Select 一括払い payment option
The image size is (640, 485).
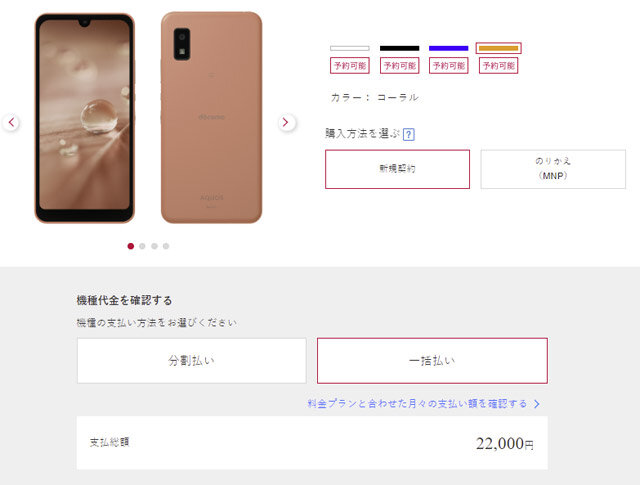coord(432,360)
